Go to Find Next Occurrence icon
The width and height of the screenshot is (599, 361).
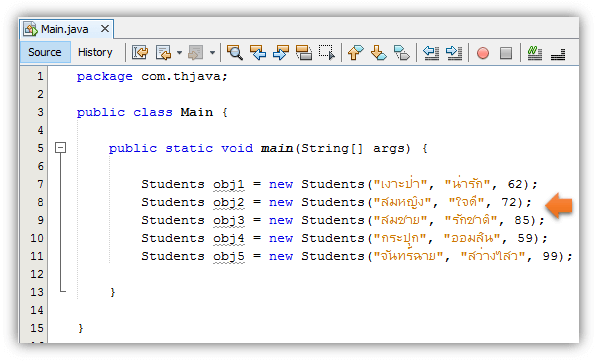281,52
